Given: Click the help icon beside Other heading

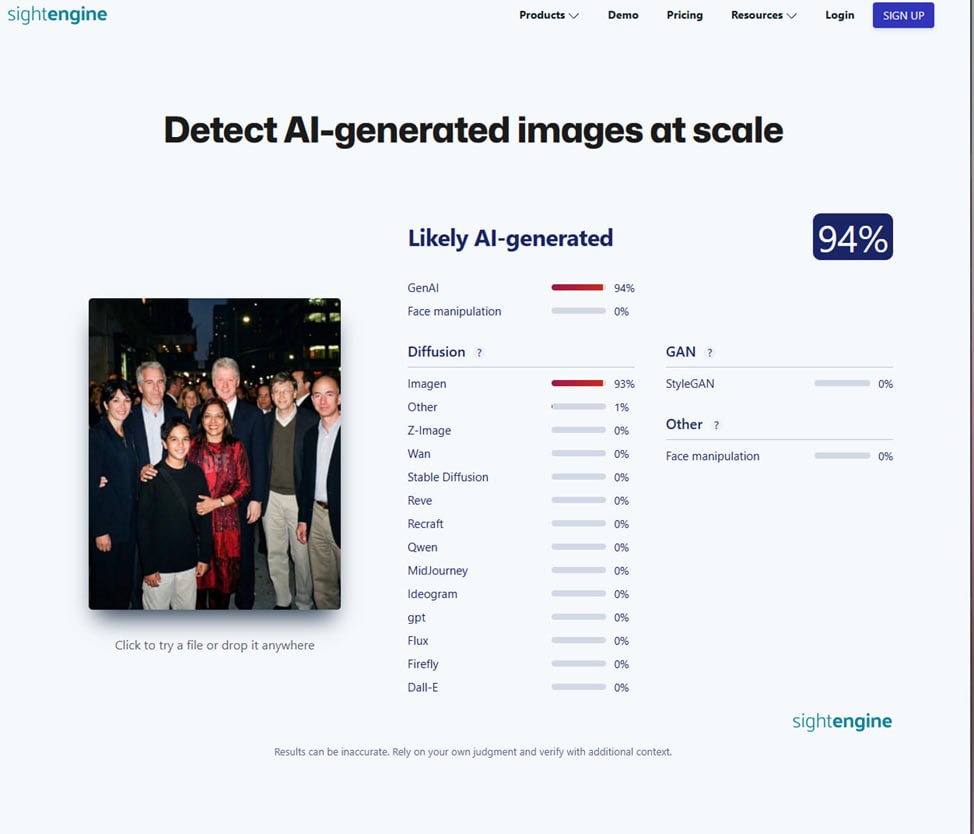Looking at the screenshot, I should [x=716, y=425].
